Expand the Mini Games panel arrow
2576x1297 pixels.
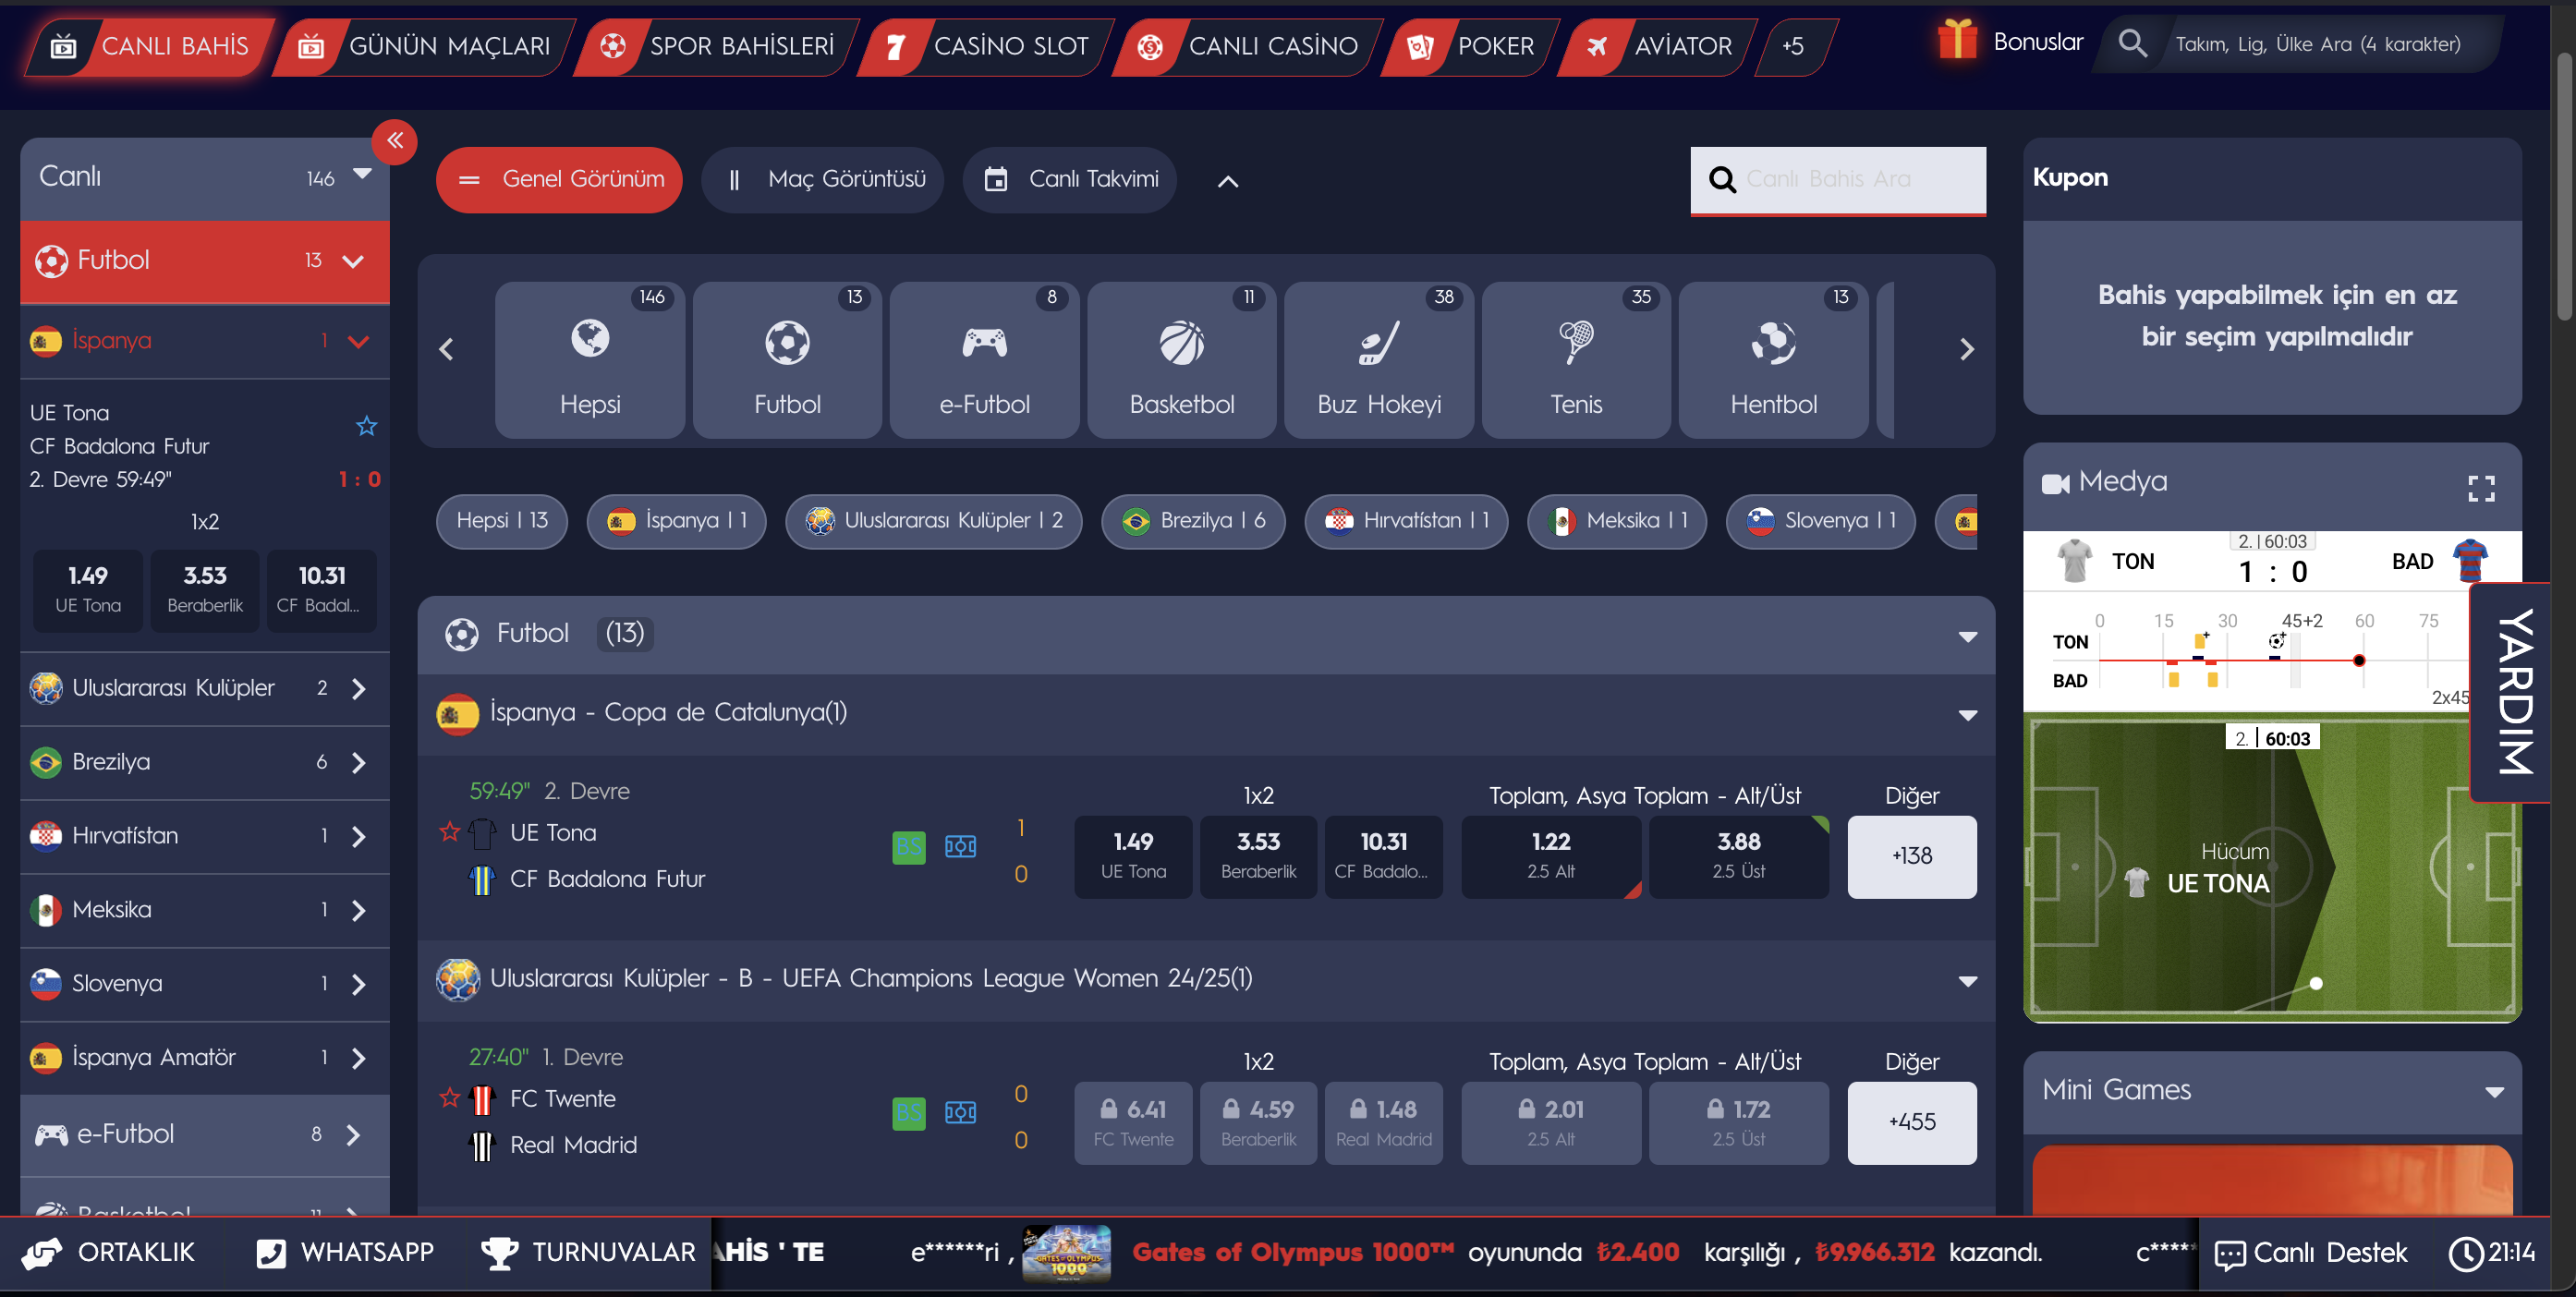click(x=2494, y=1091)
